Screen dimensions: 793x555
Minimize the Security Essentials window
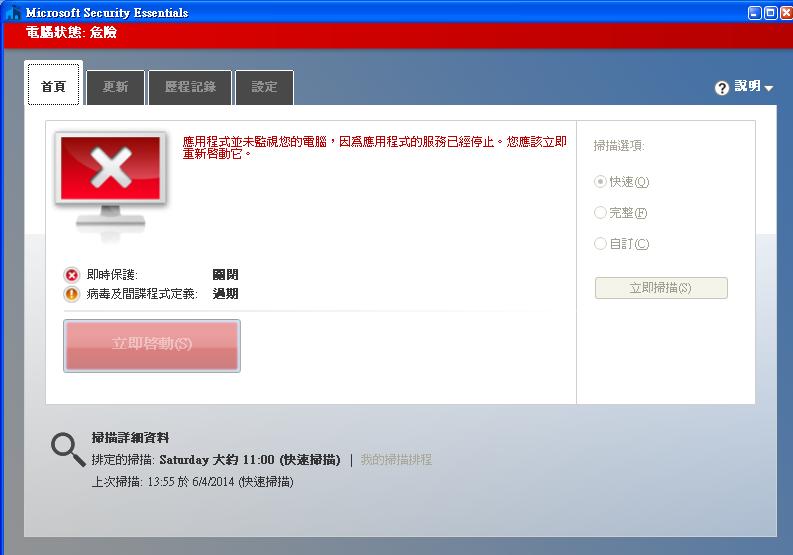click(755, 13)
